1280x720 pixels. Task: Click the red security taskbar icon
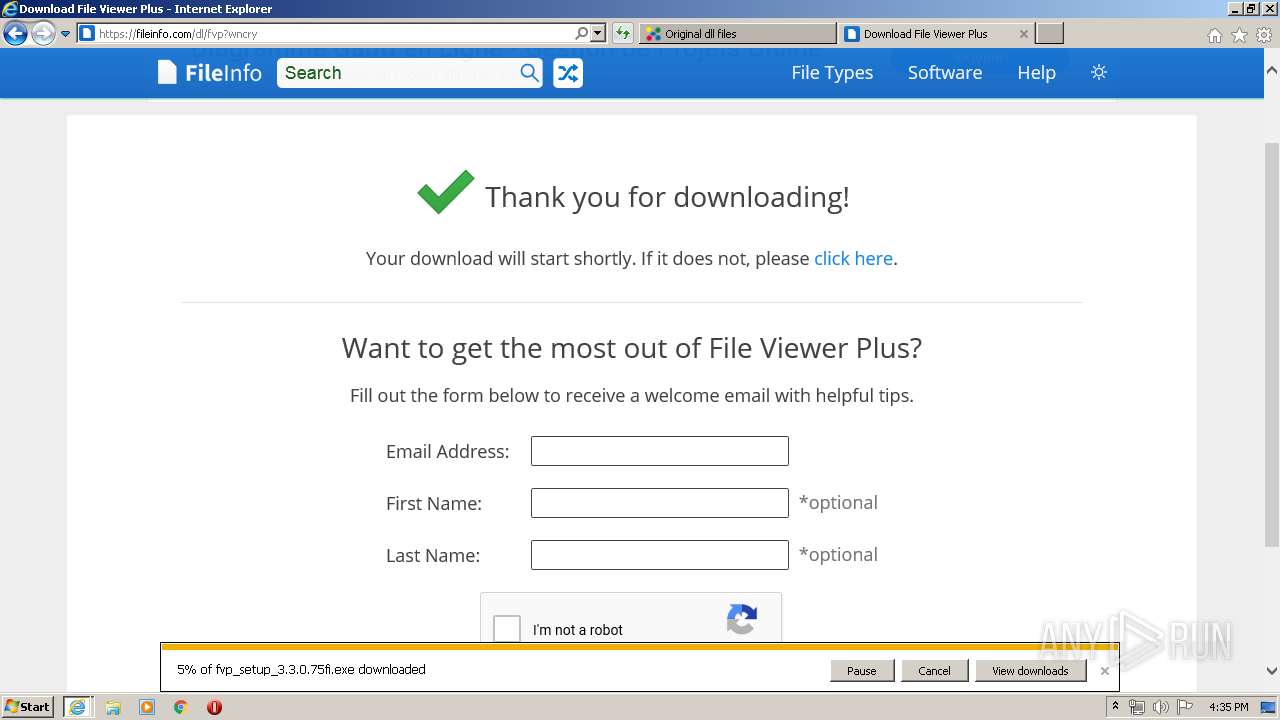click(214, 707)
